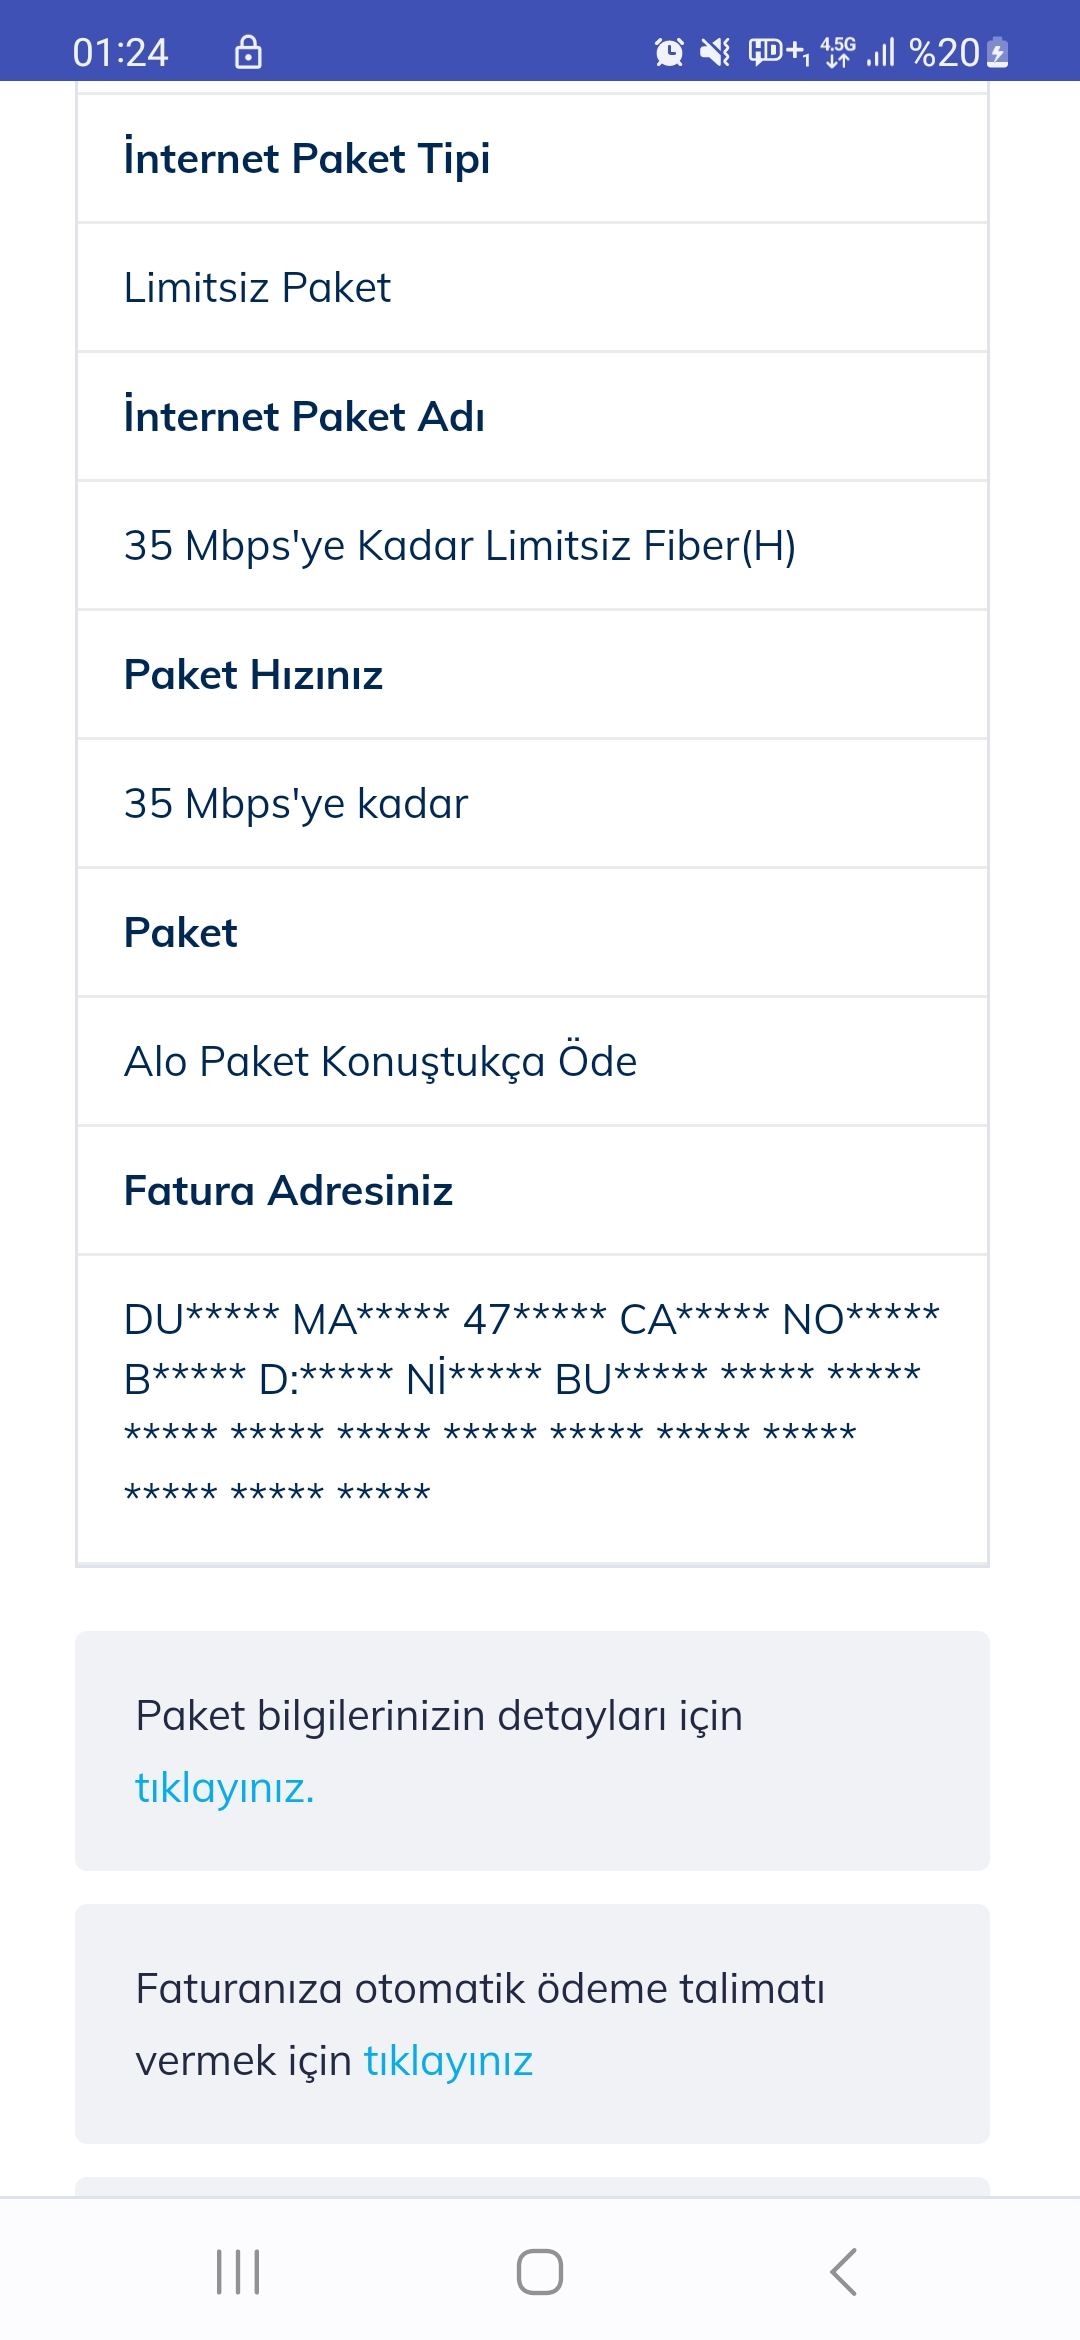Viewport: 1080px width, 2340px height.
Task: Tap the battery charging icon
Action: coord(998,52)
